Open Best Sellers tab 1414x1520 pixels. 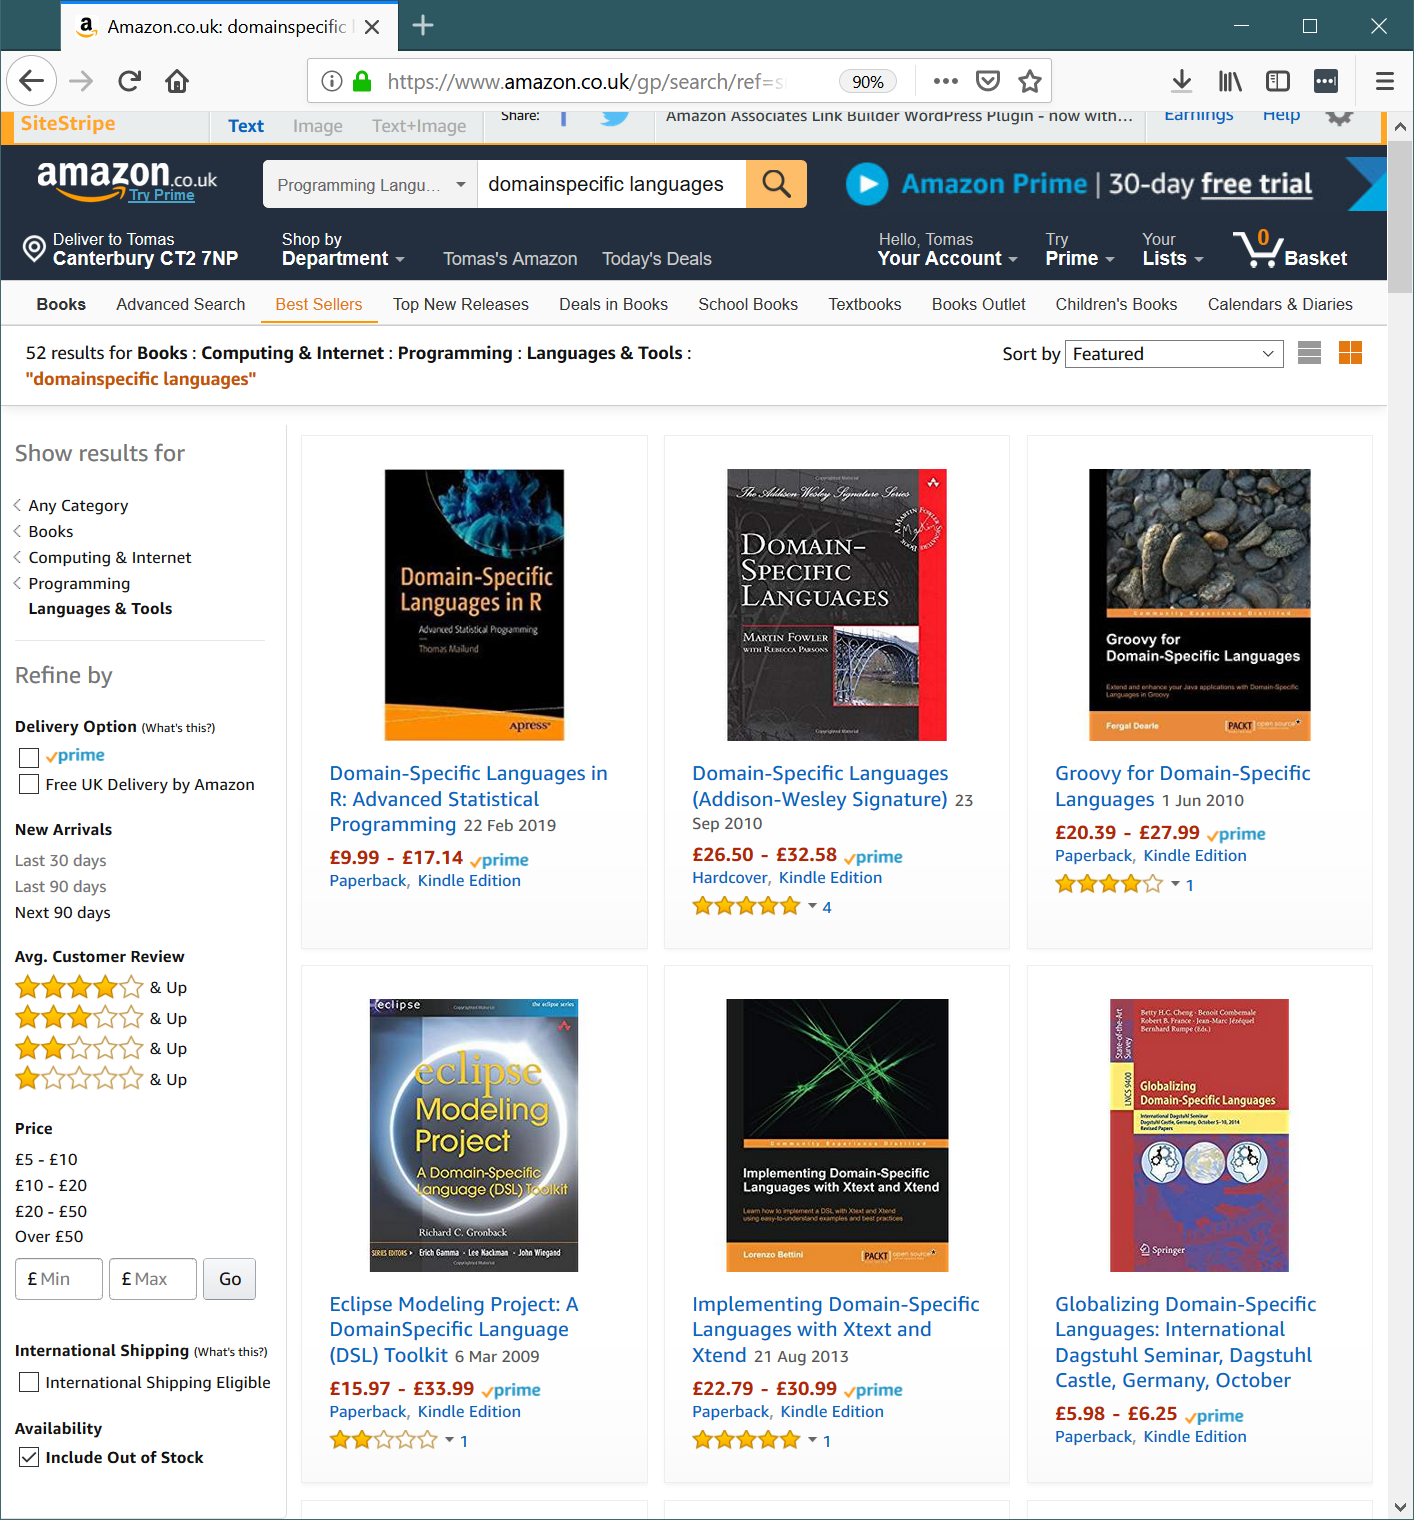coord(319,304)
